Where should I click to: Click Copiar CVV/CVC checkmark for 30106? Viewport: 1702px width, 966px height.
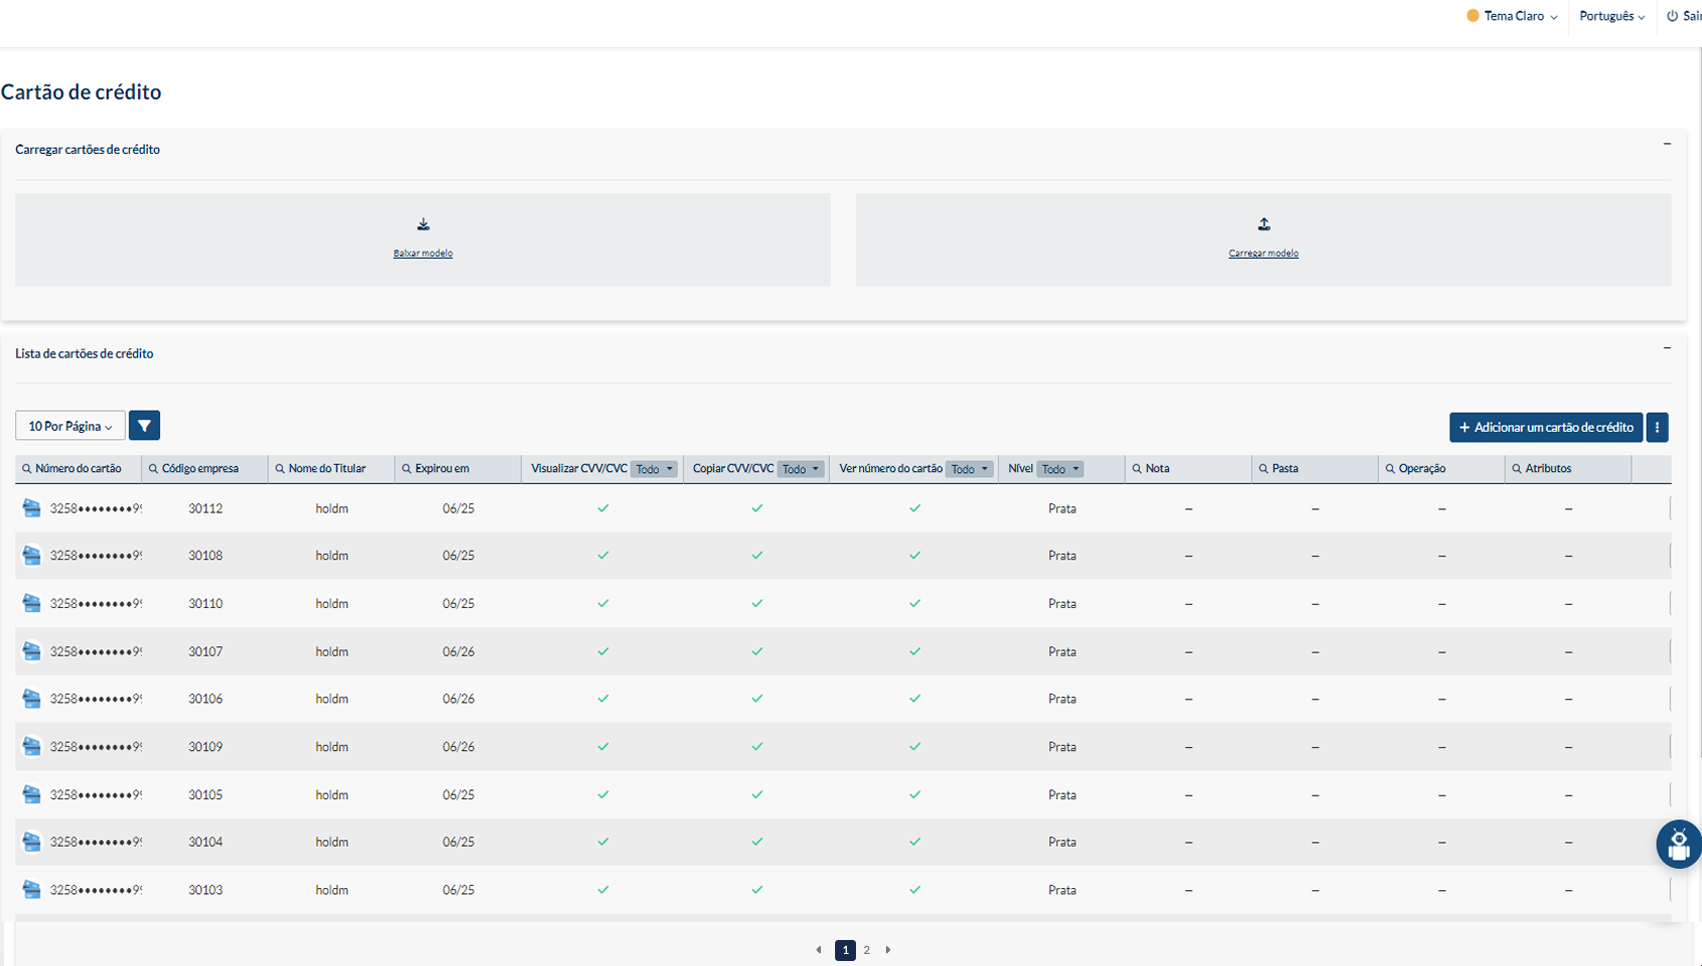[757, 698]
